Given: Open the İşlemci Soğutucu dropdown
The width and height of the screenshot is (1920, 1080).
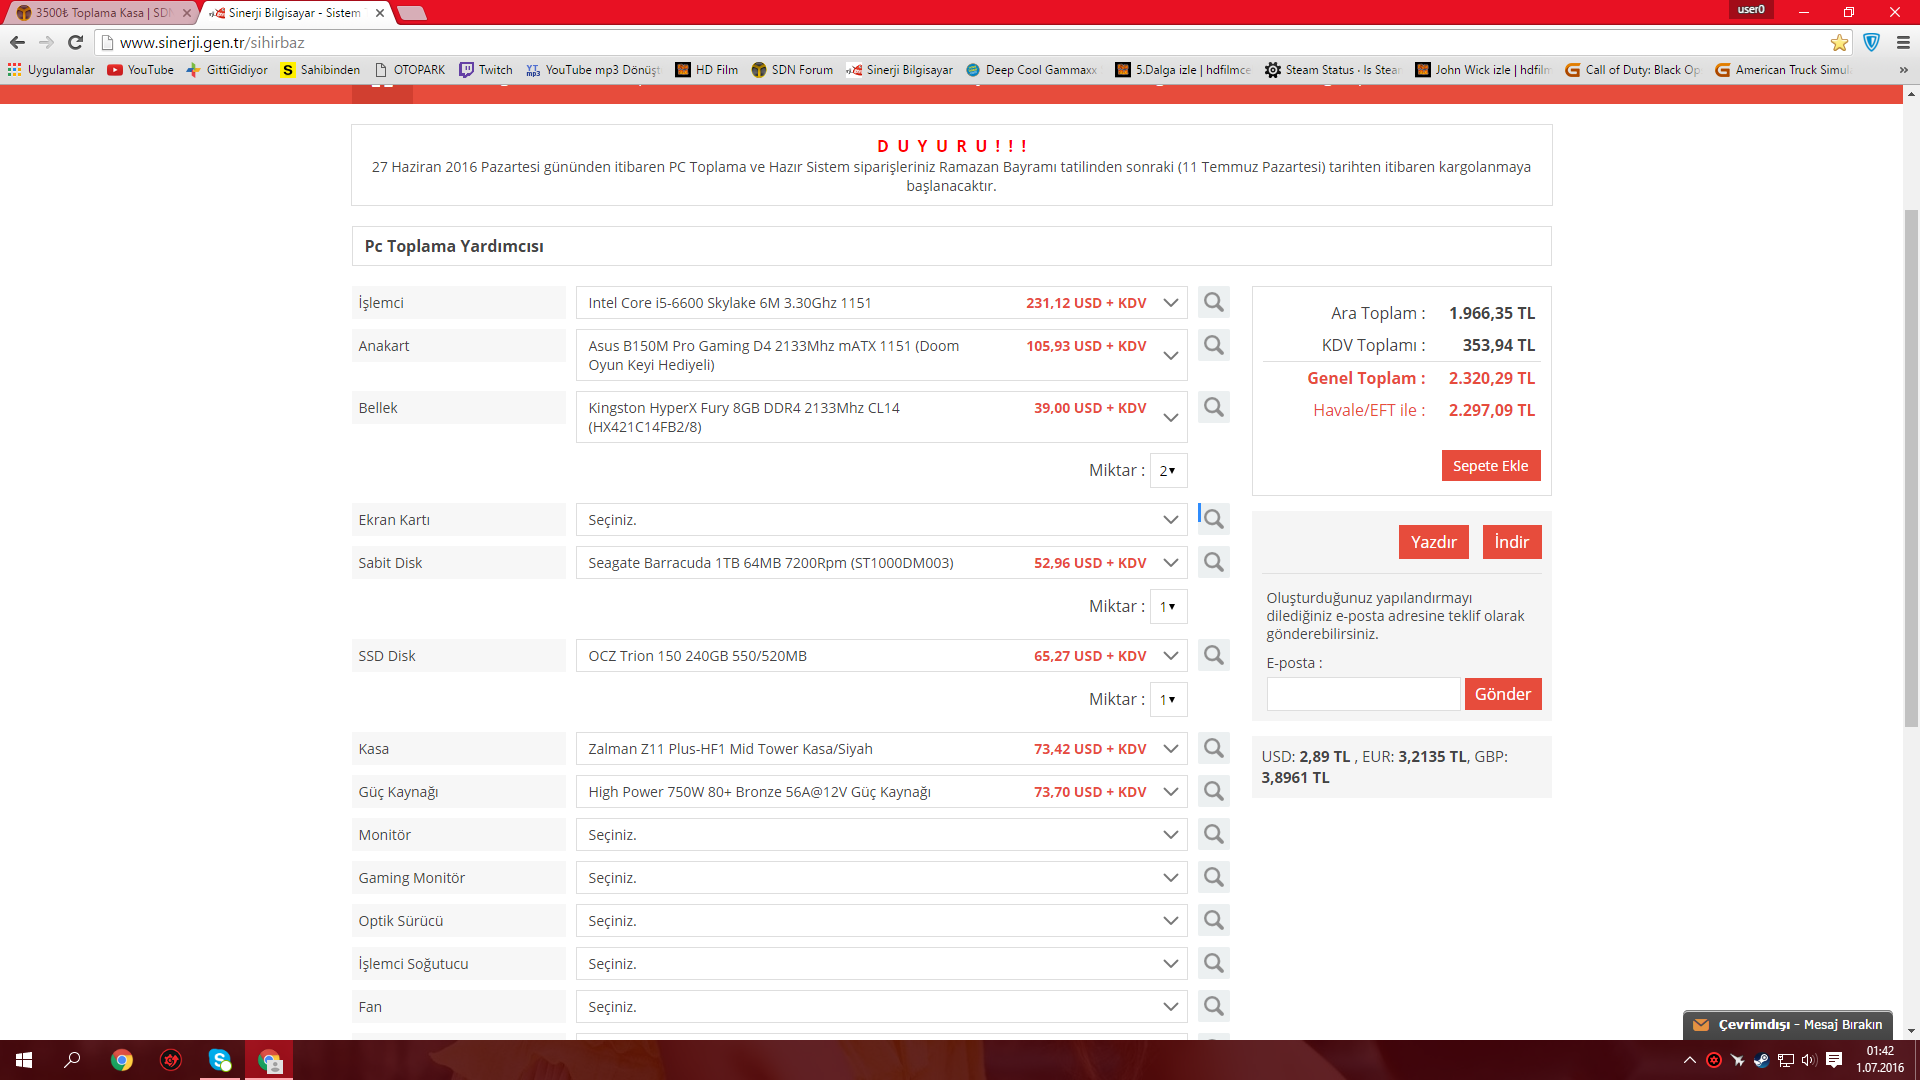Looking at the screenshot, I should coord(880,964).
